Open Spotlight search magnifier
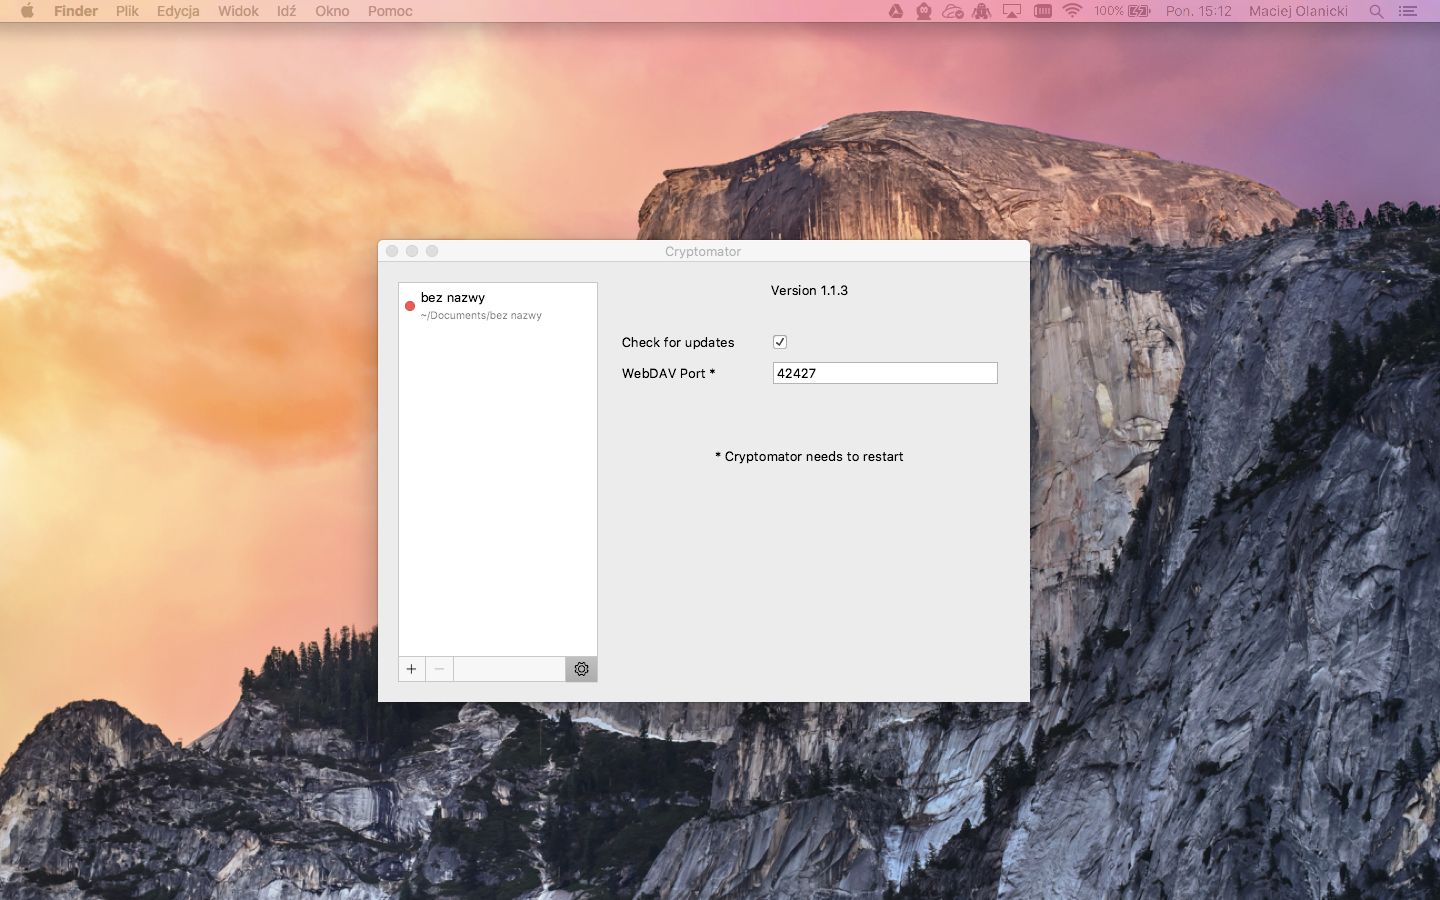 click(x=1376, y=11)
